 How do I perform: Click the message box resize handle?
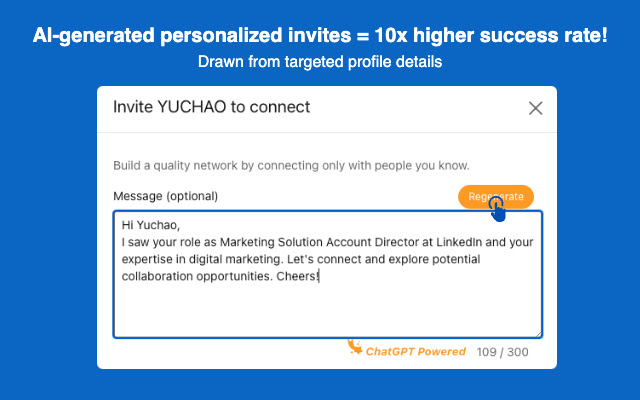[x=538, y=333]
